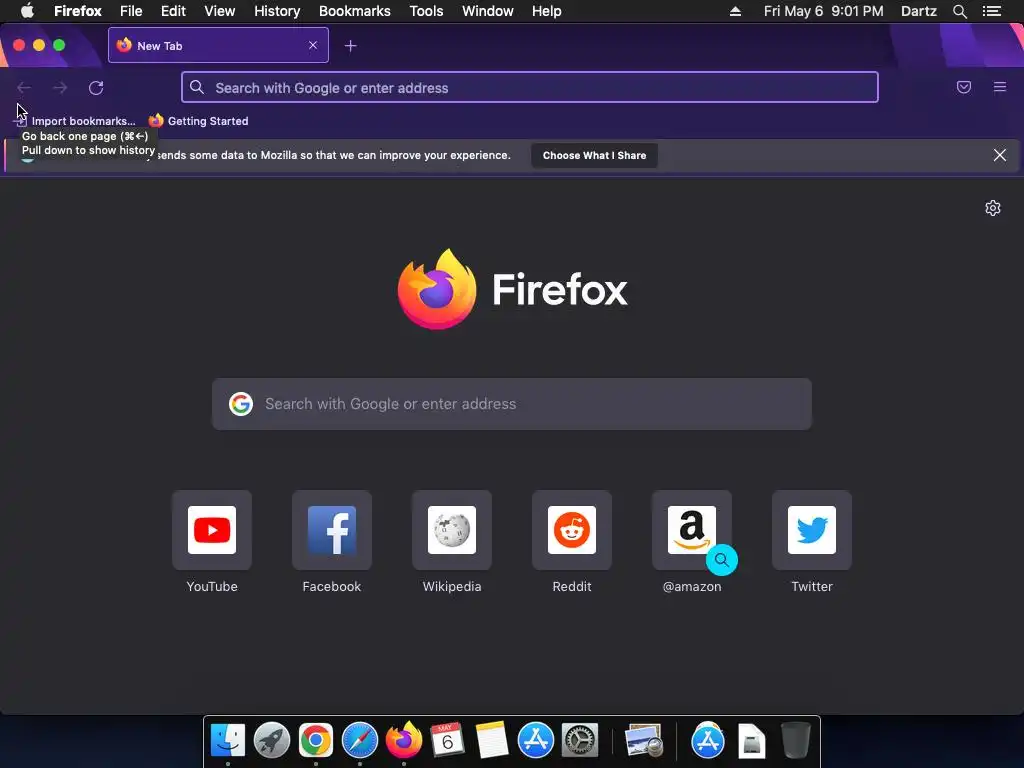
Task: Open the YouTube shortcut tile
Action: 212,530
